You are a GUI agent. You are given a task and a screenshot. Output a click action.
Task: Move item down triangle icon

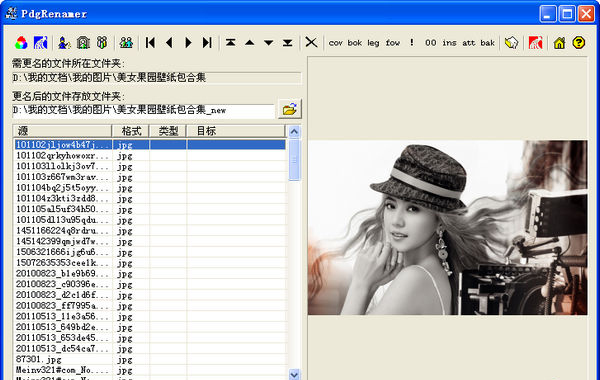pos(269,42)
